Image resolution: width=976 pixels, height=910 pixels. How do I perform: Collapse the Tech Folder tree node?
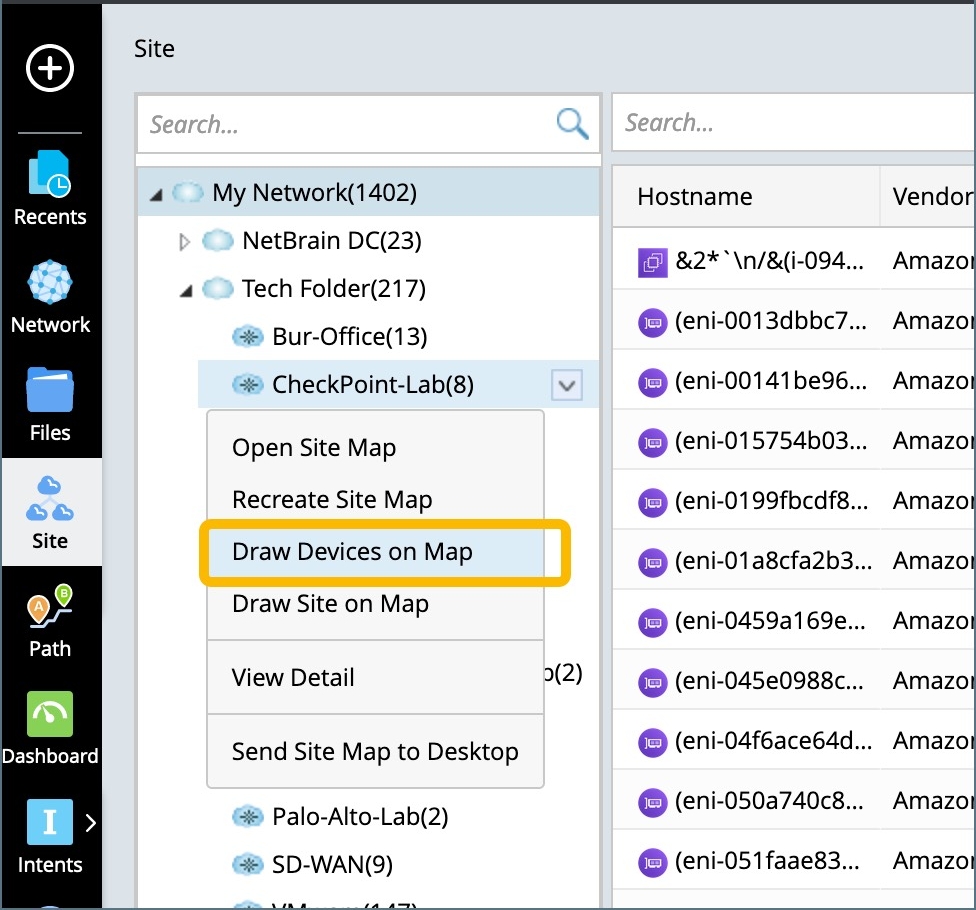pos(186,290)
